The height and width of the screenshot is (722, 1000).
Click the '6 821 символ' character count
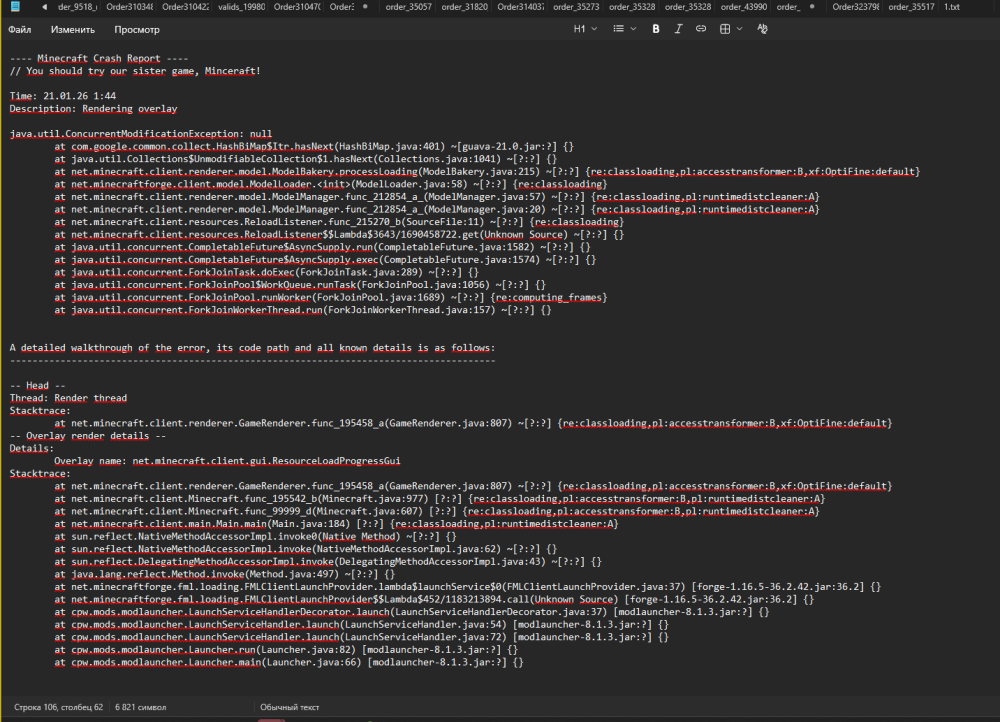140,707
